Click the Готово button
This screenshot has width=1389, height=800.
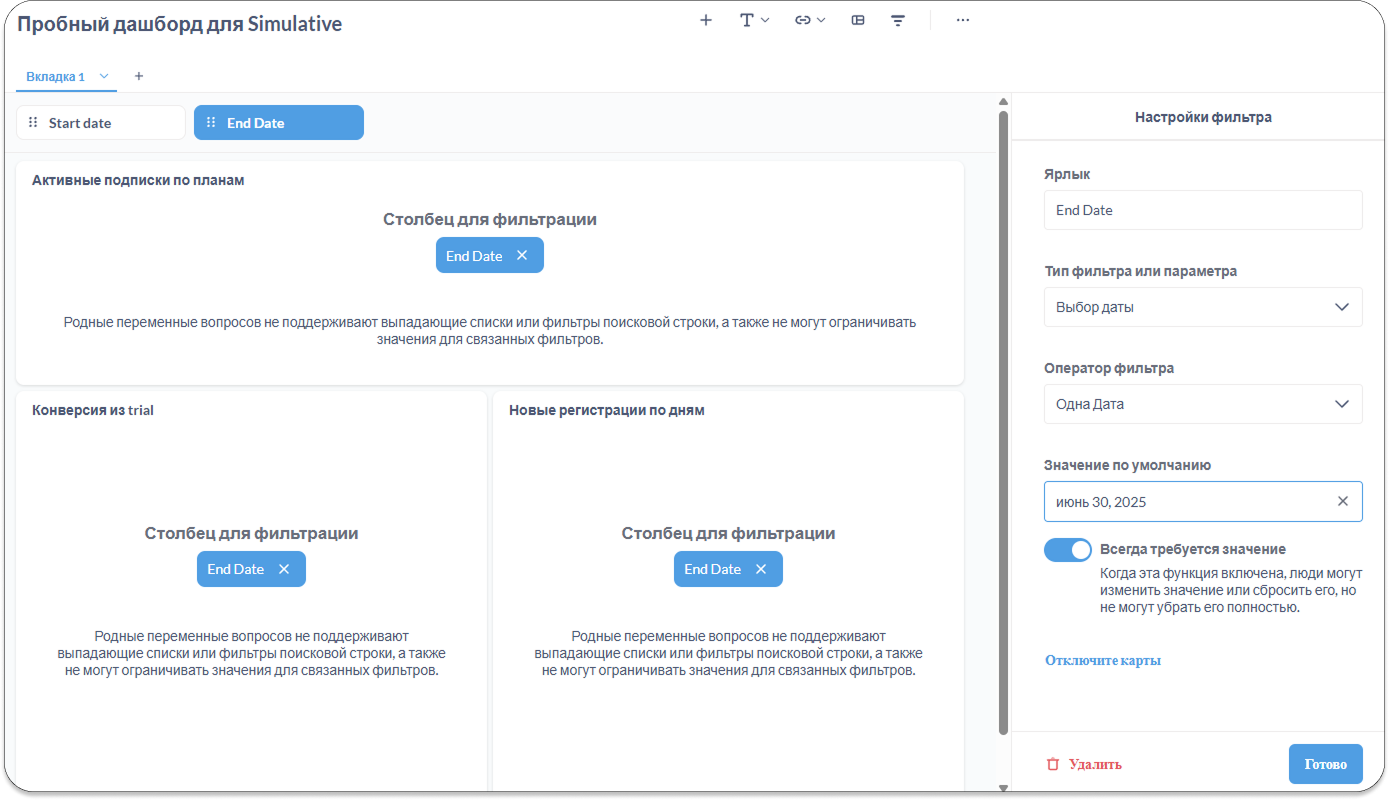(x=1325, y=764)
